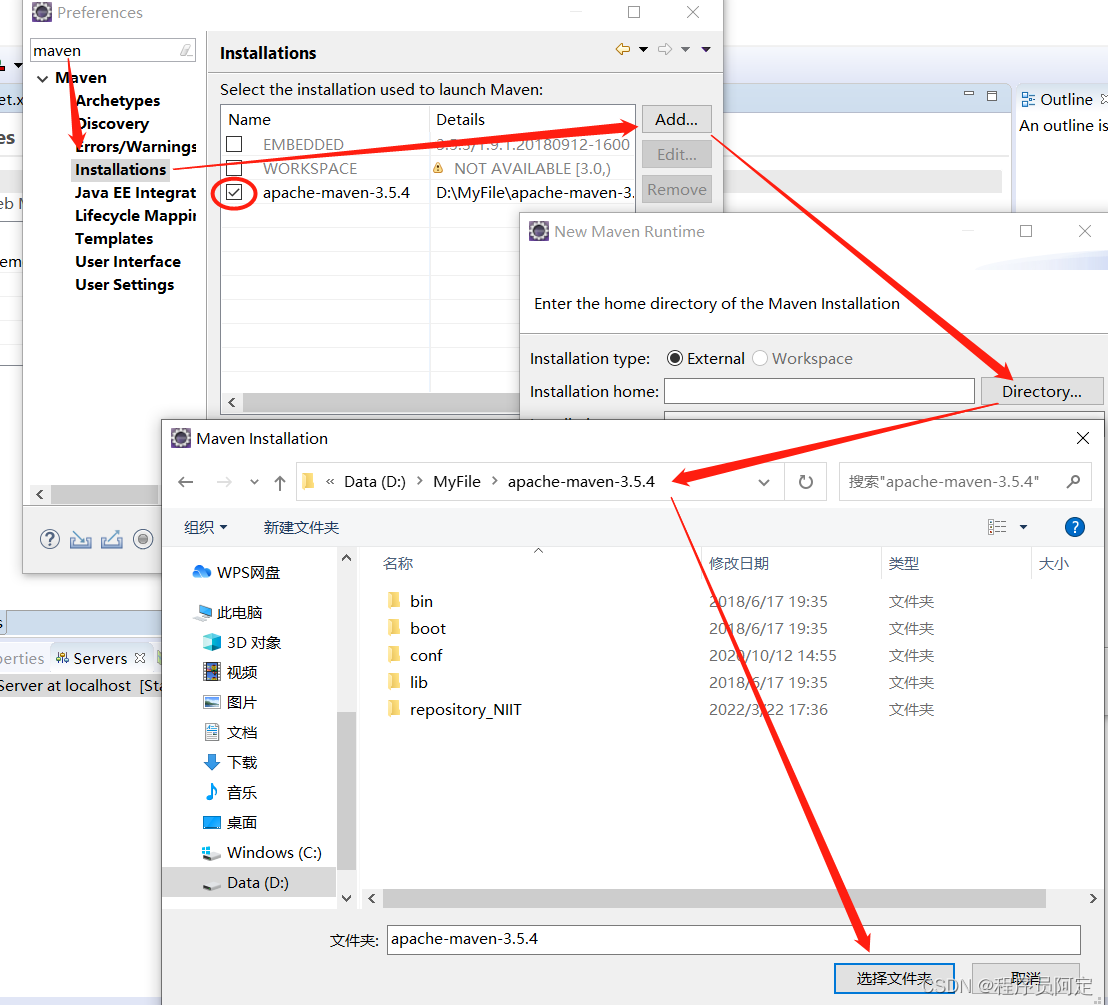Check the WORKSPACE installation checkbox
Image resolution: width=1108 pixels, height=1005 pixels.
(235, 168)
